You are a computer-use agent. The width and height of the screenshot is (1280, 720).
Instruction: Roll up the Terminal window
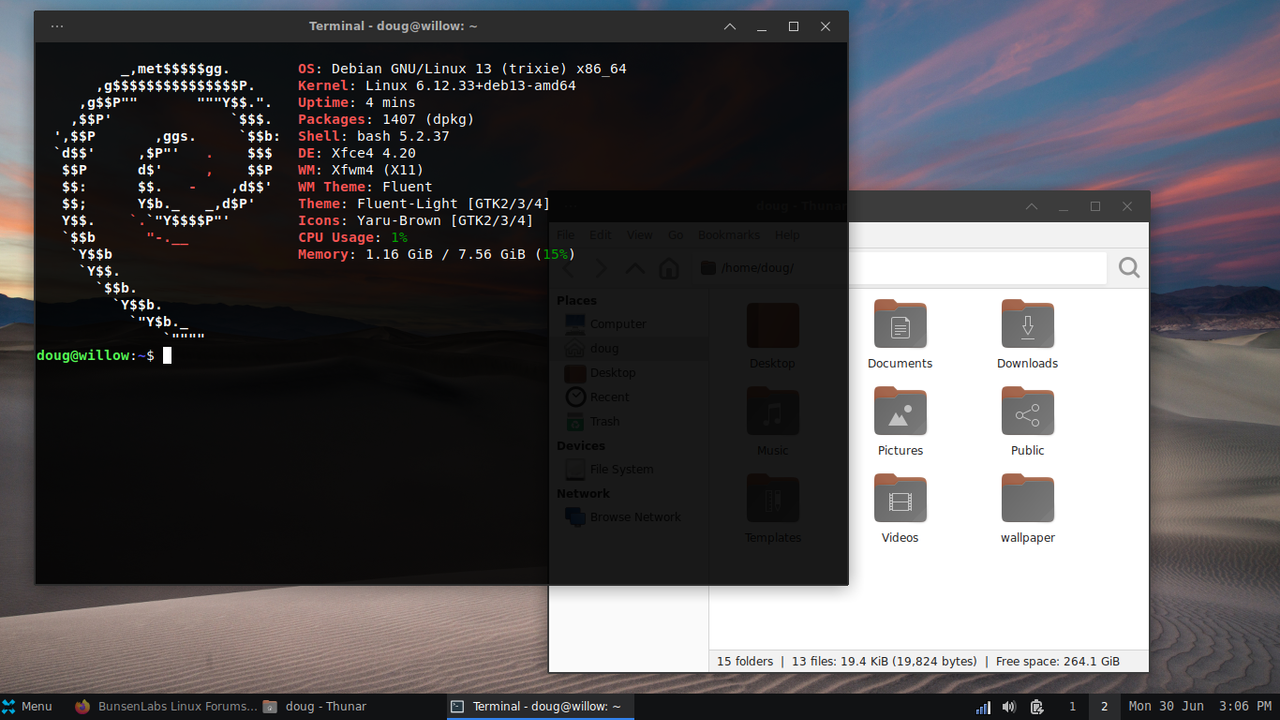point(730,27)
